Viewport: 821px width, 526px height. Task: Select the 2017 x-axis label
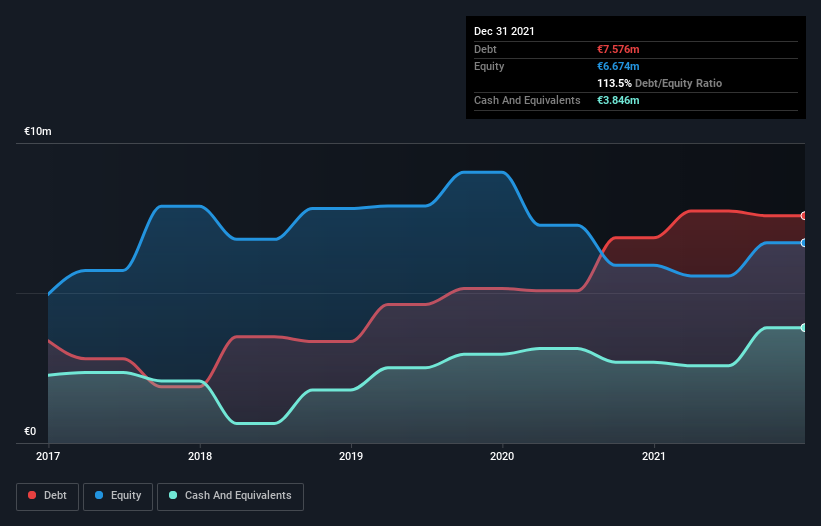coord(48,456)
